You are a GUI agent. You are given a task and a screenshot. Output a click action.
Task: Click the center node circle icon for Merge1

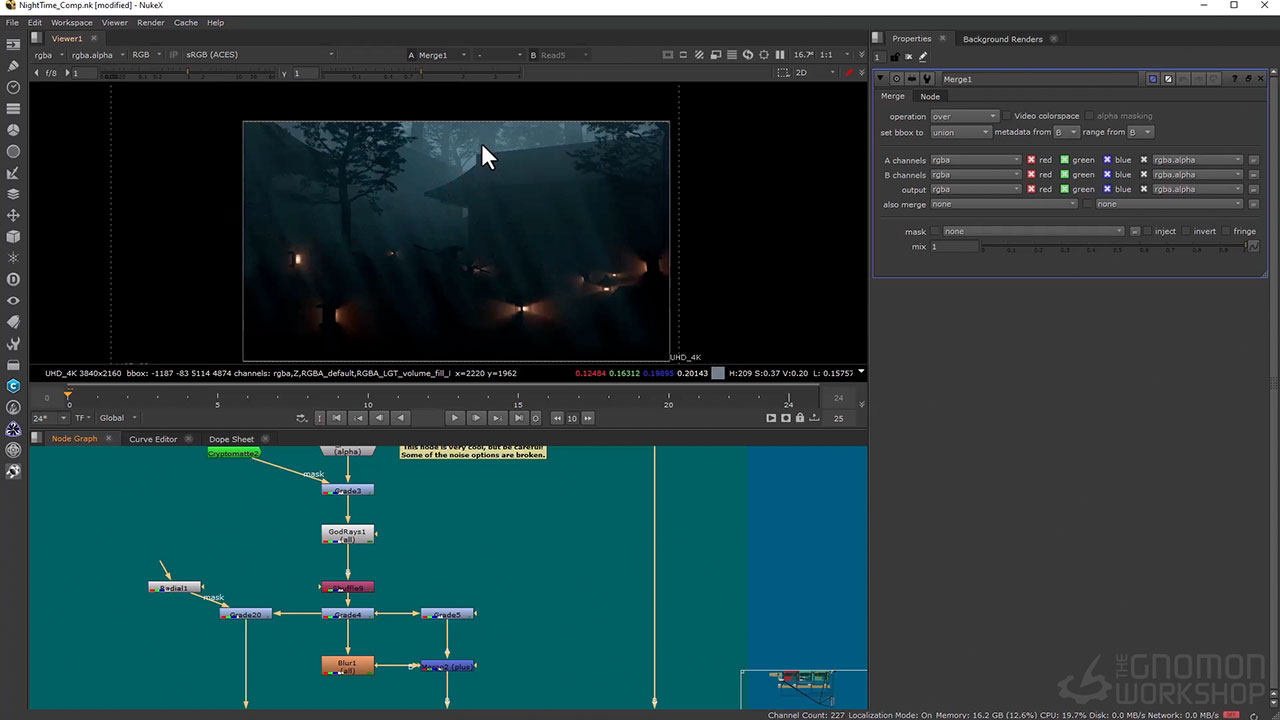click(897, 79)
